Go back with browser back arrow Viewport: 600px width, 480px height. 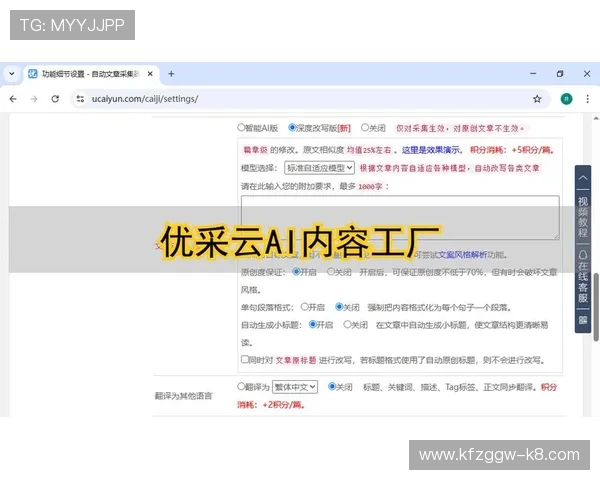[x=13, y=99]
